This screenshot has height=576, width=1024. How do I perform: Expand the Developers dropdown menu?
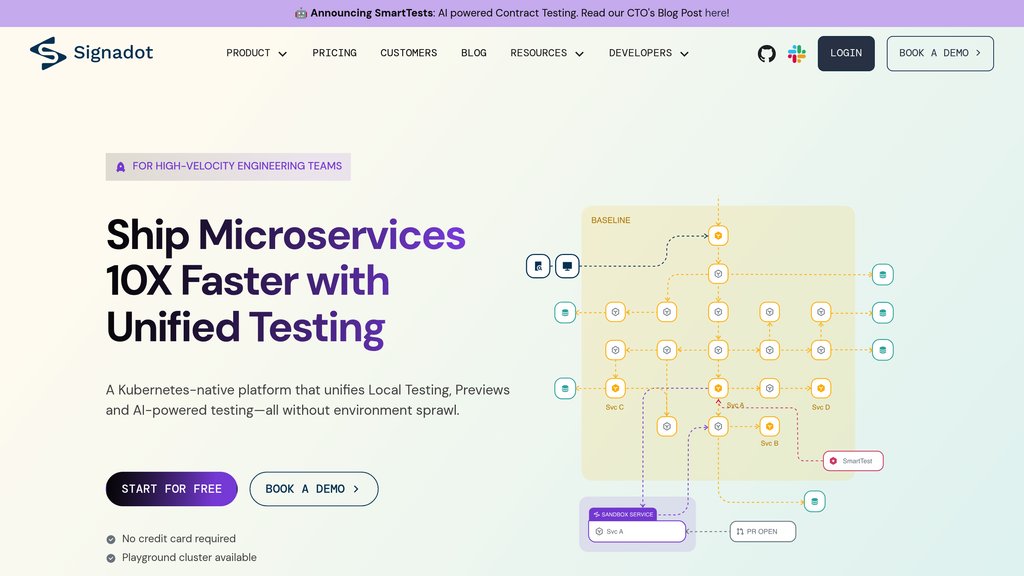(649, 53)
